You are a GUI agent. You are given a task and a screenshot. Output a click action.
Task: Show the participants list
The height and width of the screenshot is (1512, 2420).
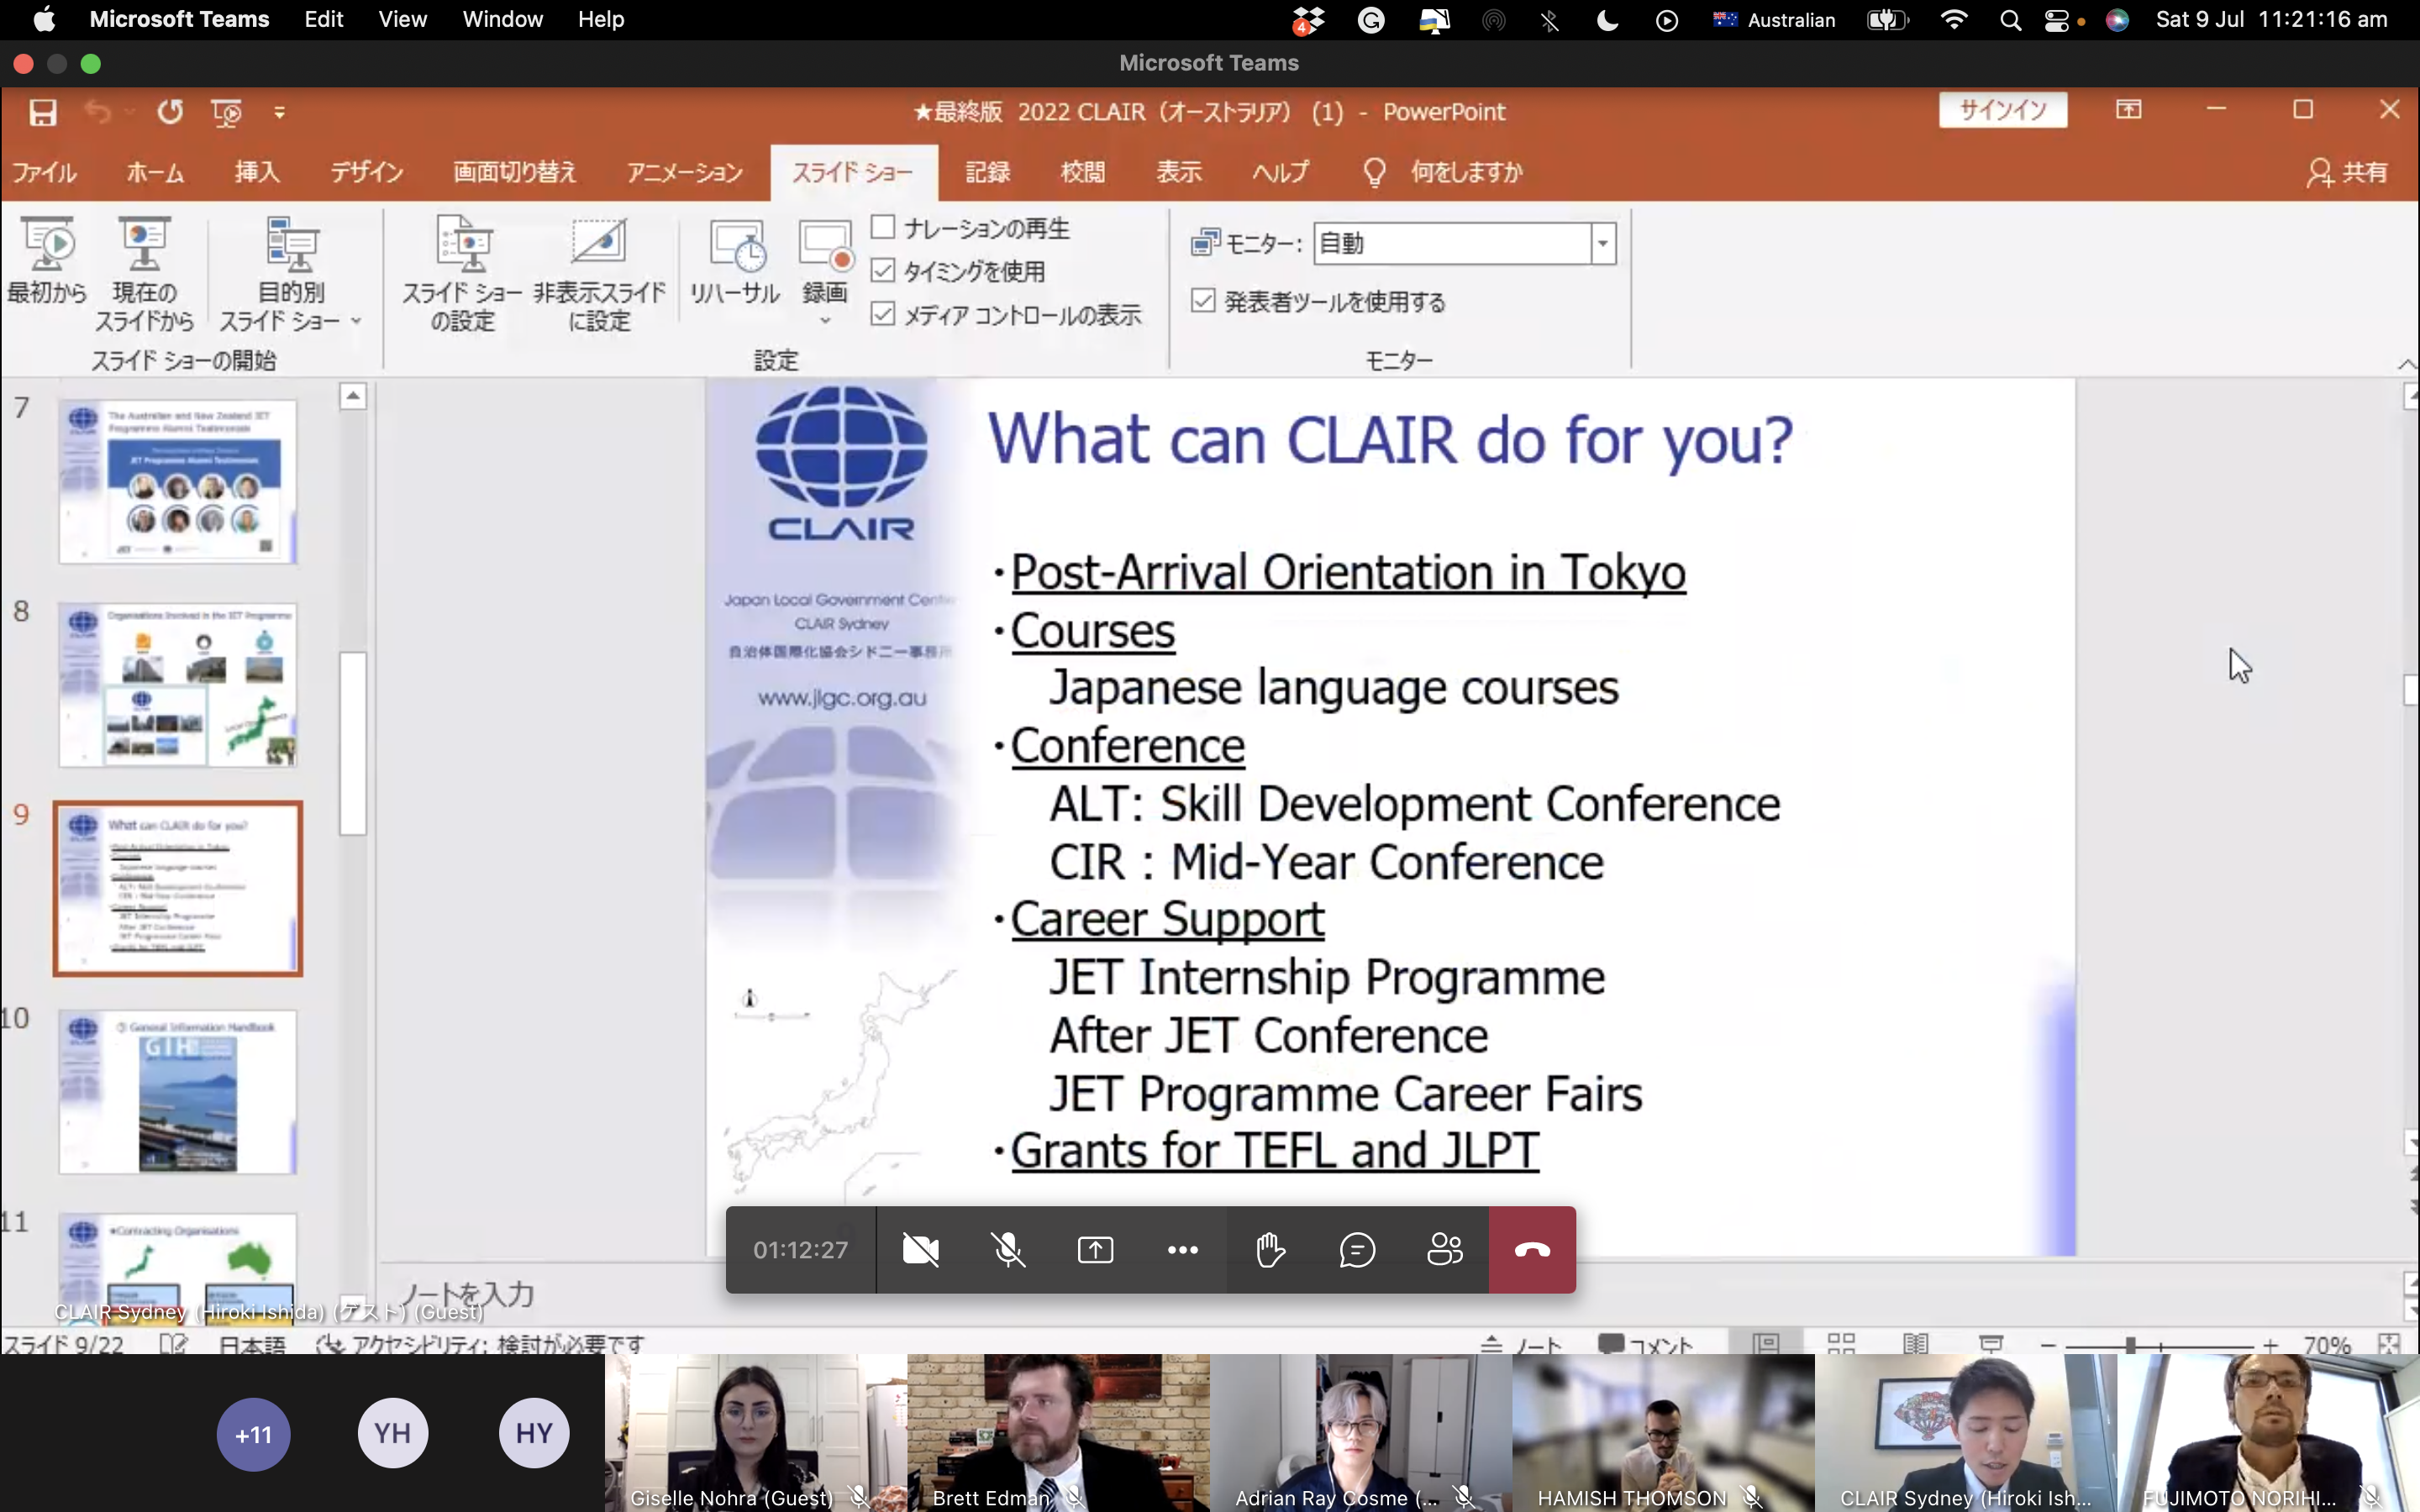1444,1249
